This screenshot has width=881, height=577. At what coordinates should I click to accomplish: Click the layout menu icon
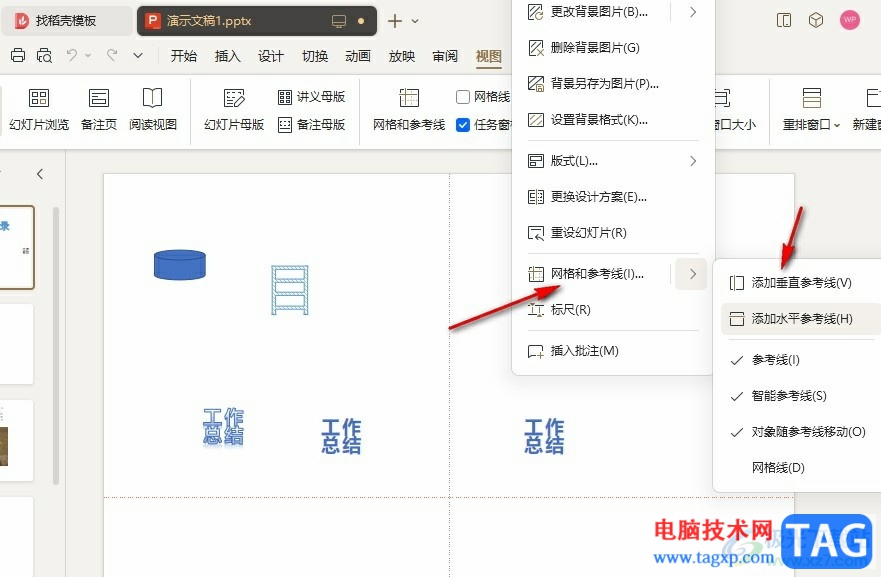coord(536,161)
